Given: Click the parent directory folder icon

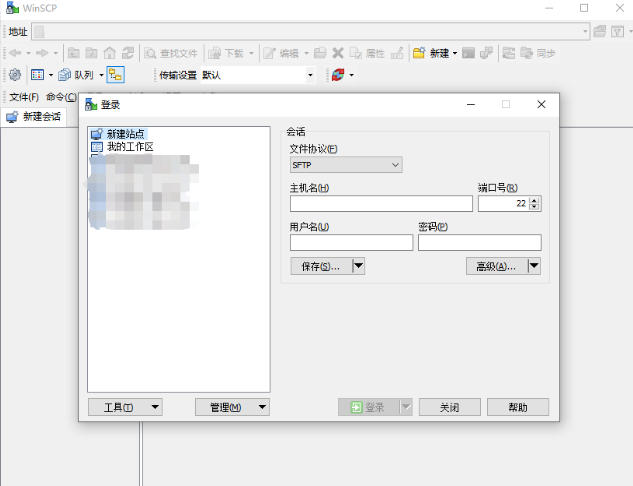Looking at the screenshot, I should tap(73, 53).
